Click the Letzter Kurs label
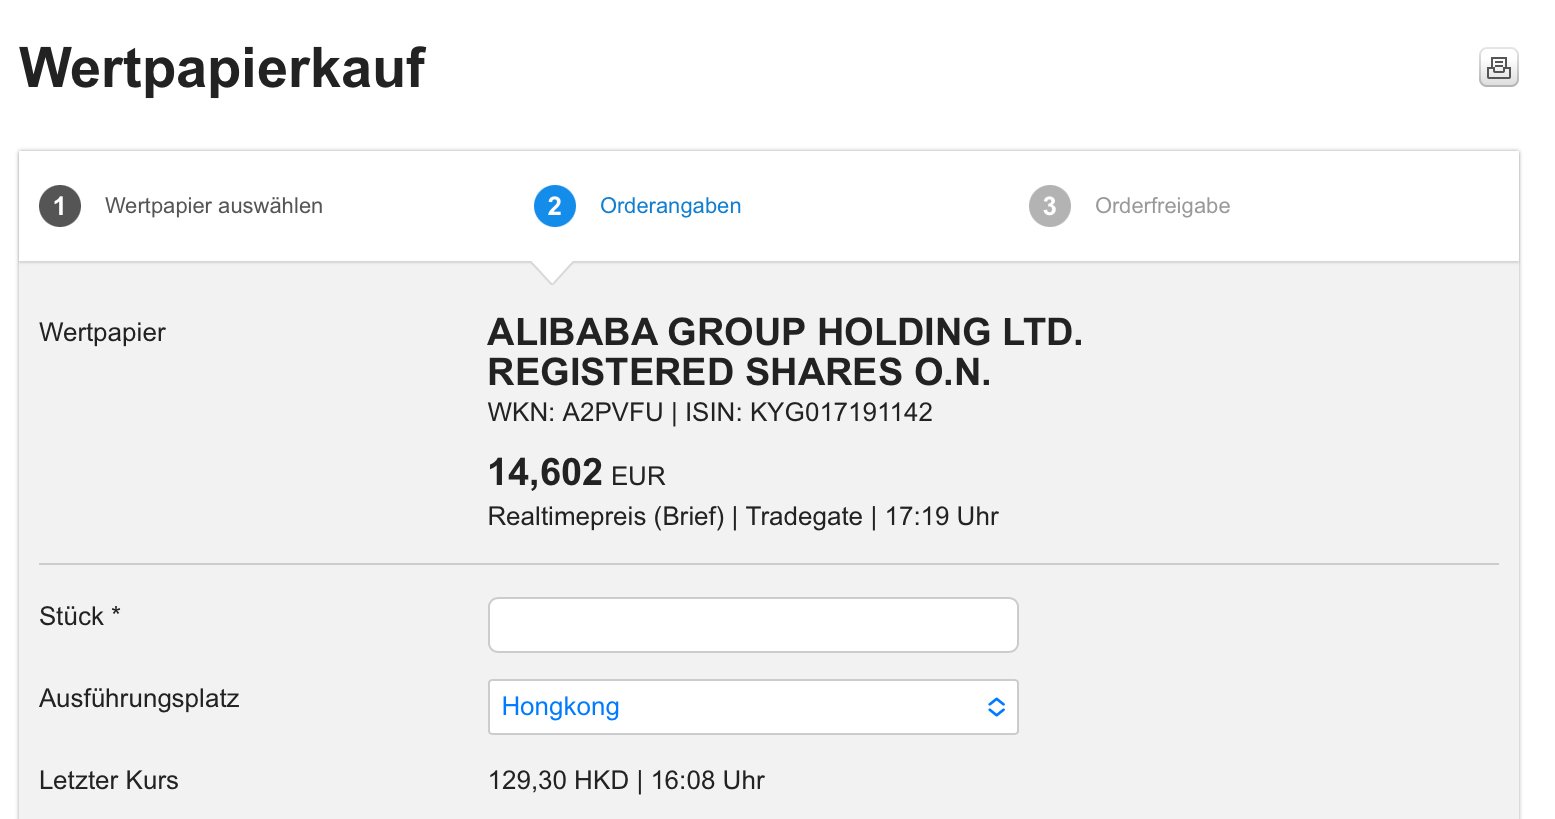Screen dimensions: 1555x819 click(x=108, y=780)
